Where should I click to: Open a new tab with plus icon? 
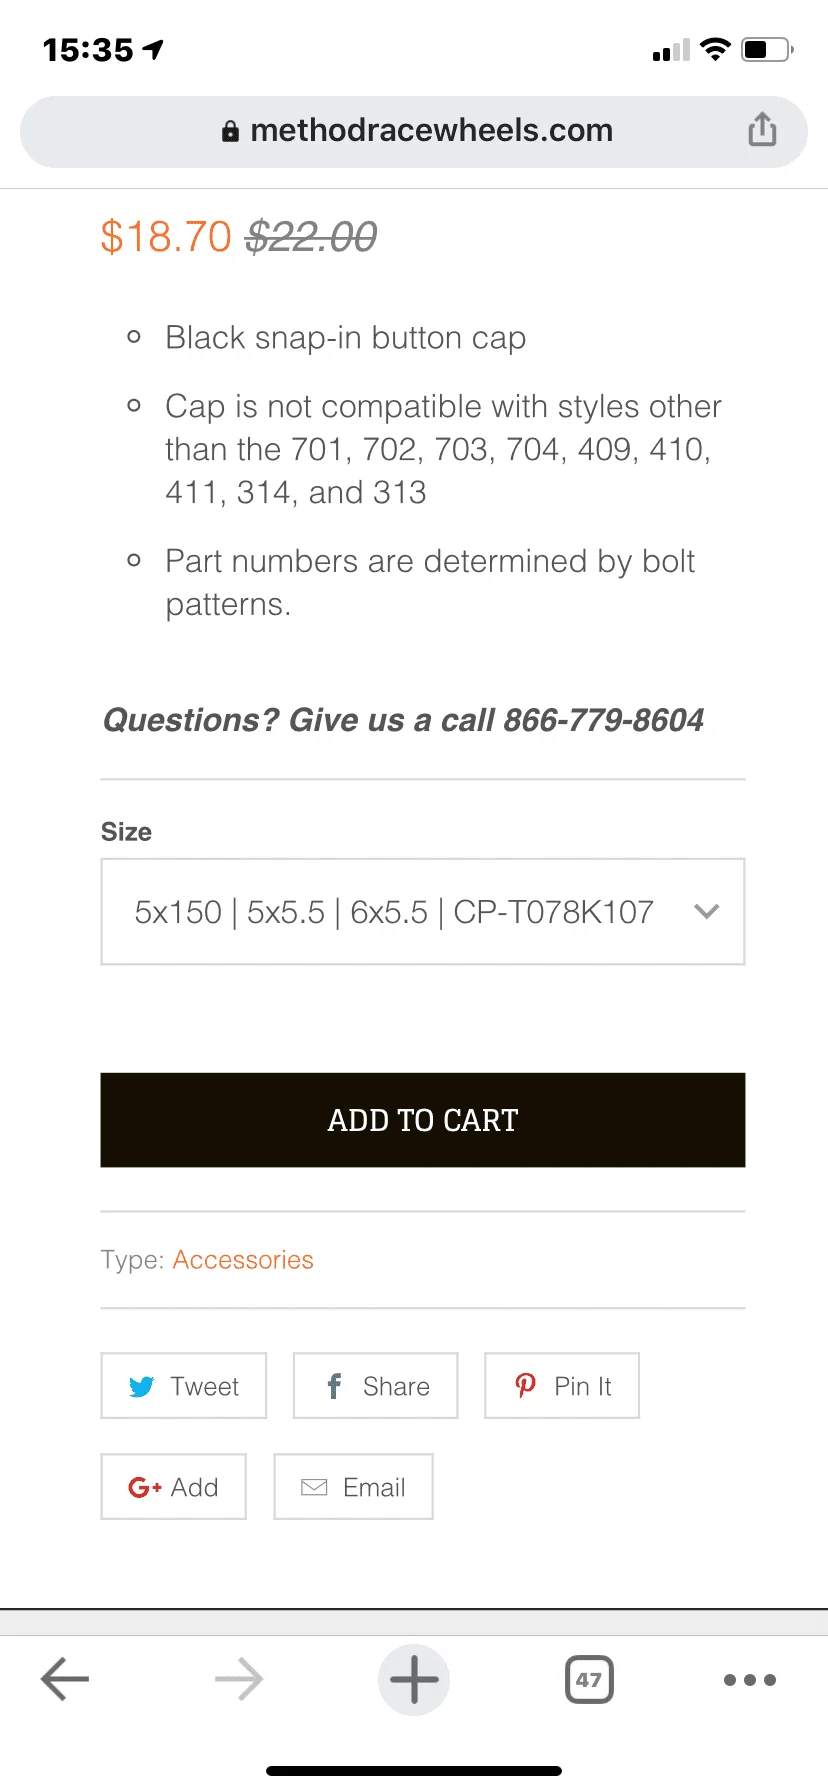point(414,1679)
